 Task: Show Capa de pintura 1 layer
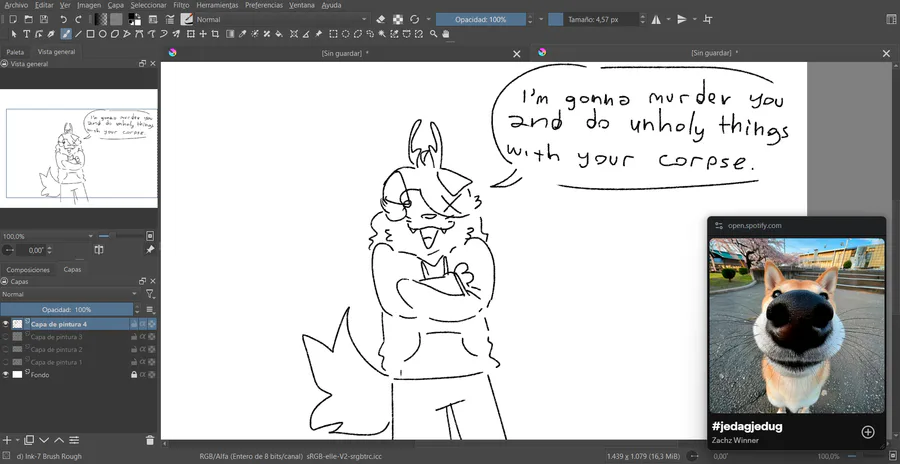click(5, 362)
